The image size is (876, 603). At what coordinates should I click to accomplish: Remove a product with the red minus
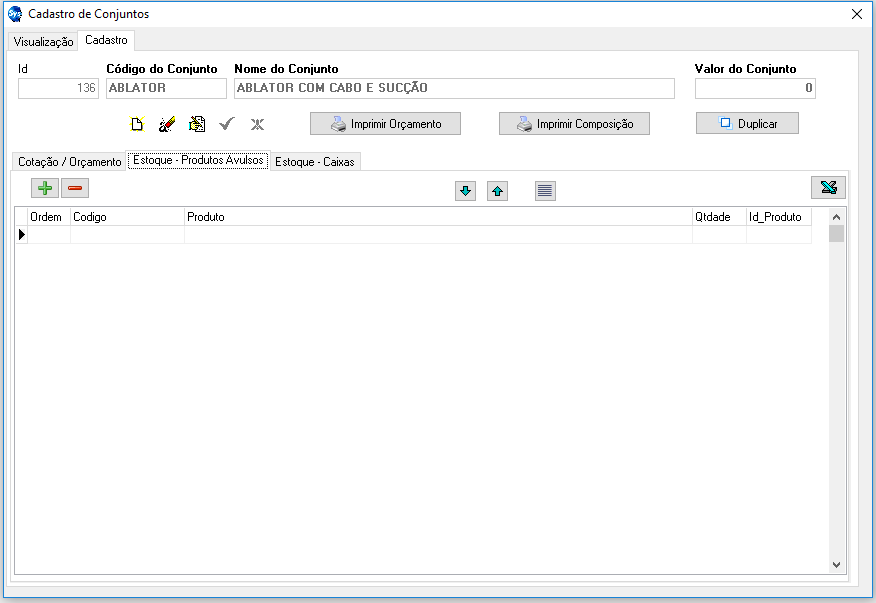coord(75,188)
